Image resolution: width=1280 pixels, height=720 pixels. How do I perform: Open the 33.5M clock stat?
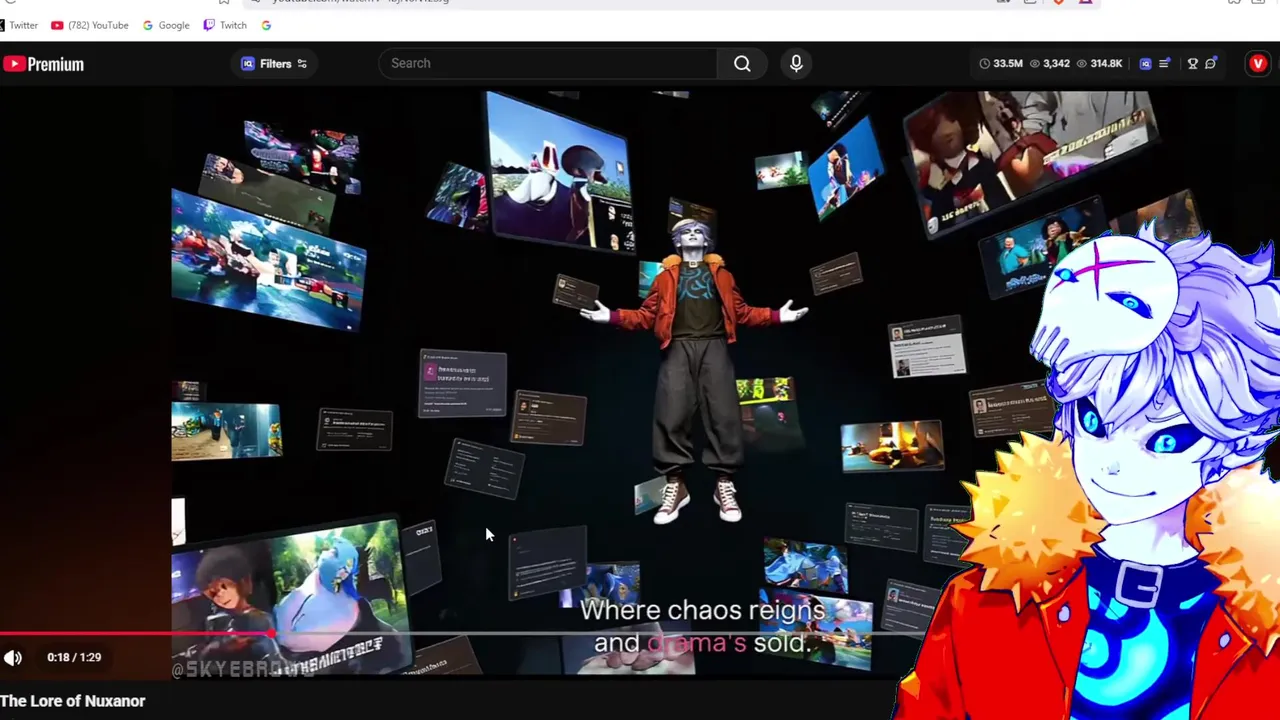coord(1001,64)
